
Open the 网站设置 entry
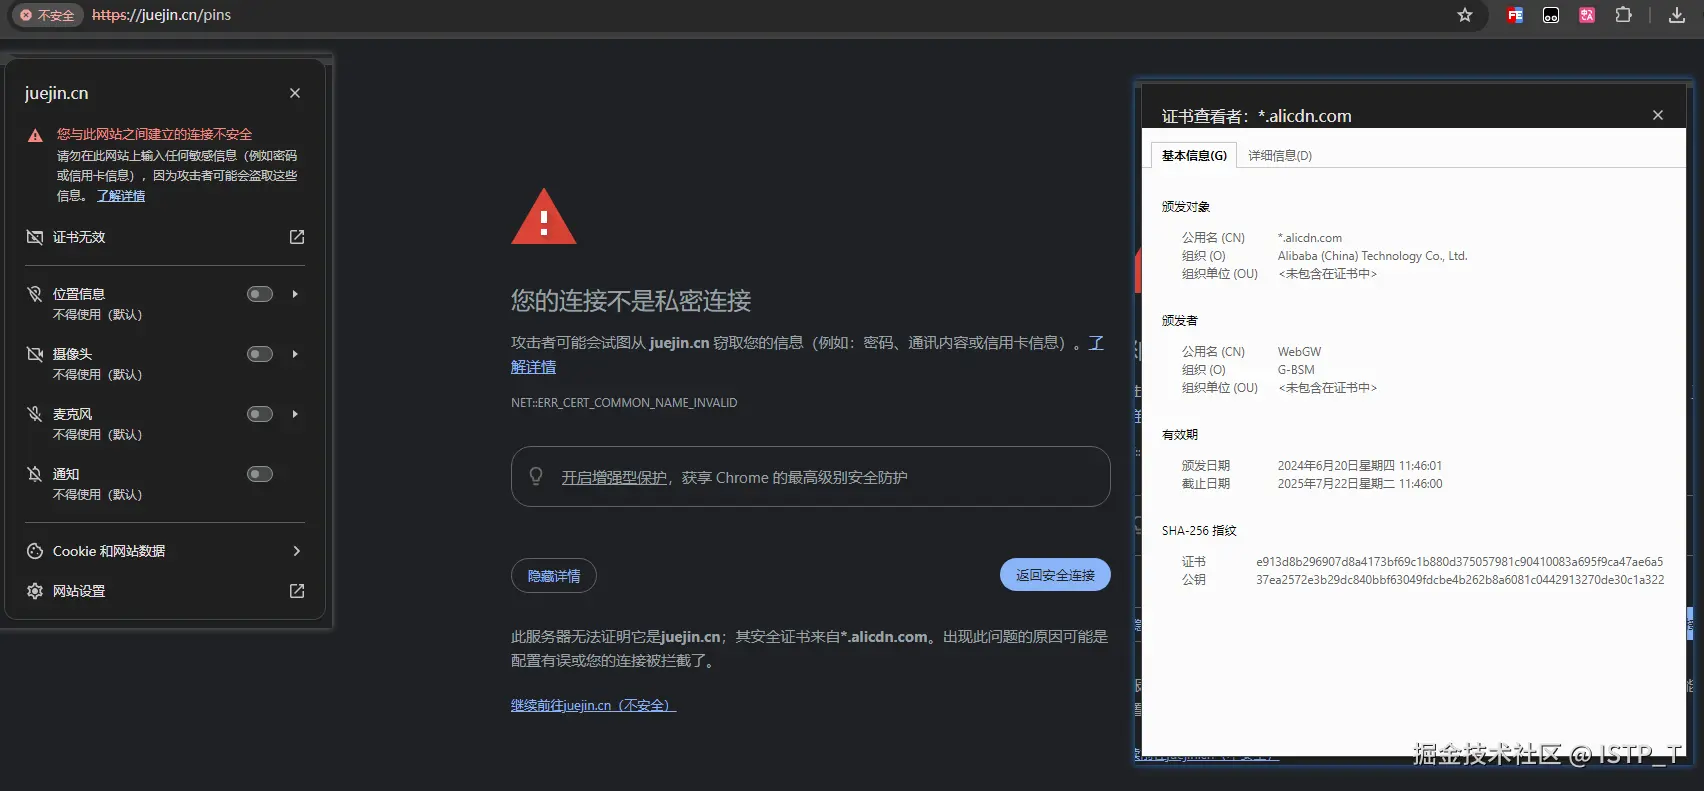[165, 591]
